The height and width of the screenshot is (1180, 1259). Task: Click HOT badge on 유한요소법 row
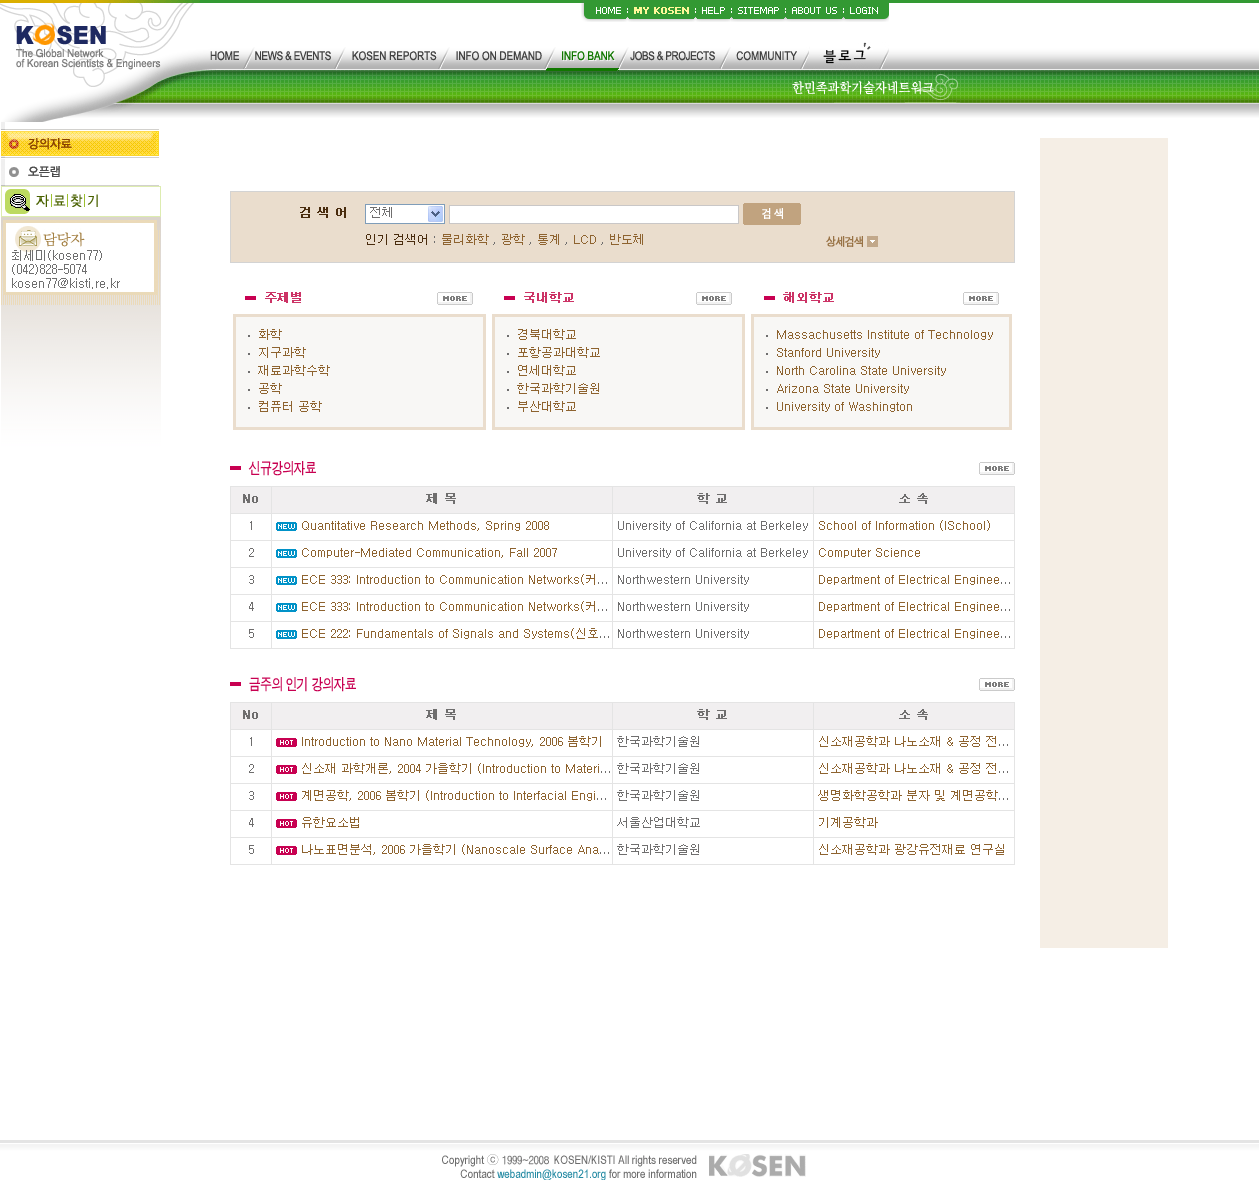[x=286, y=823]
